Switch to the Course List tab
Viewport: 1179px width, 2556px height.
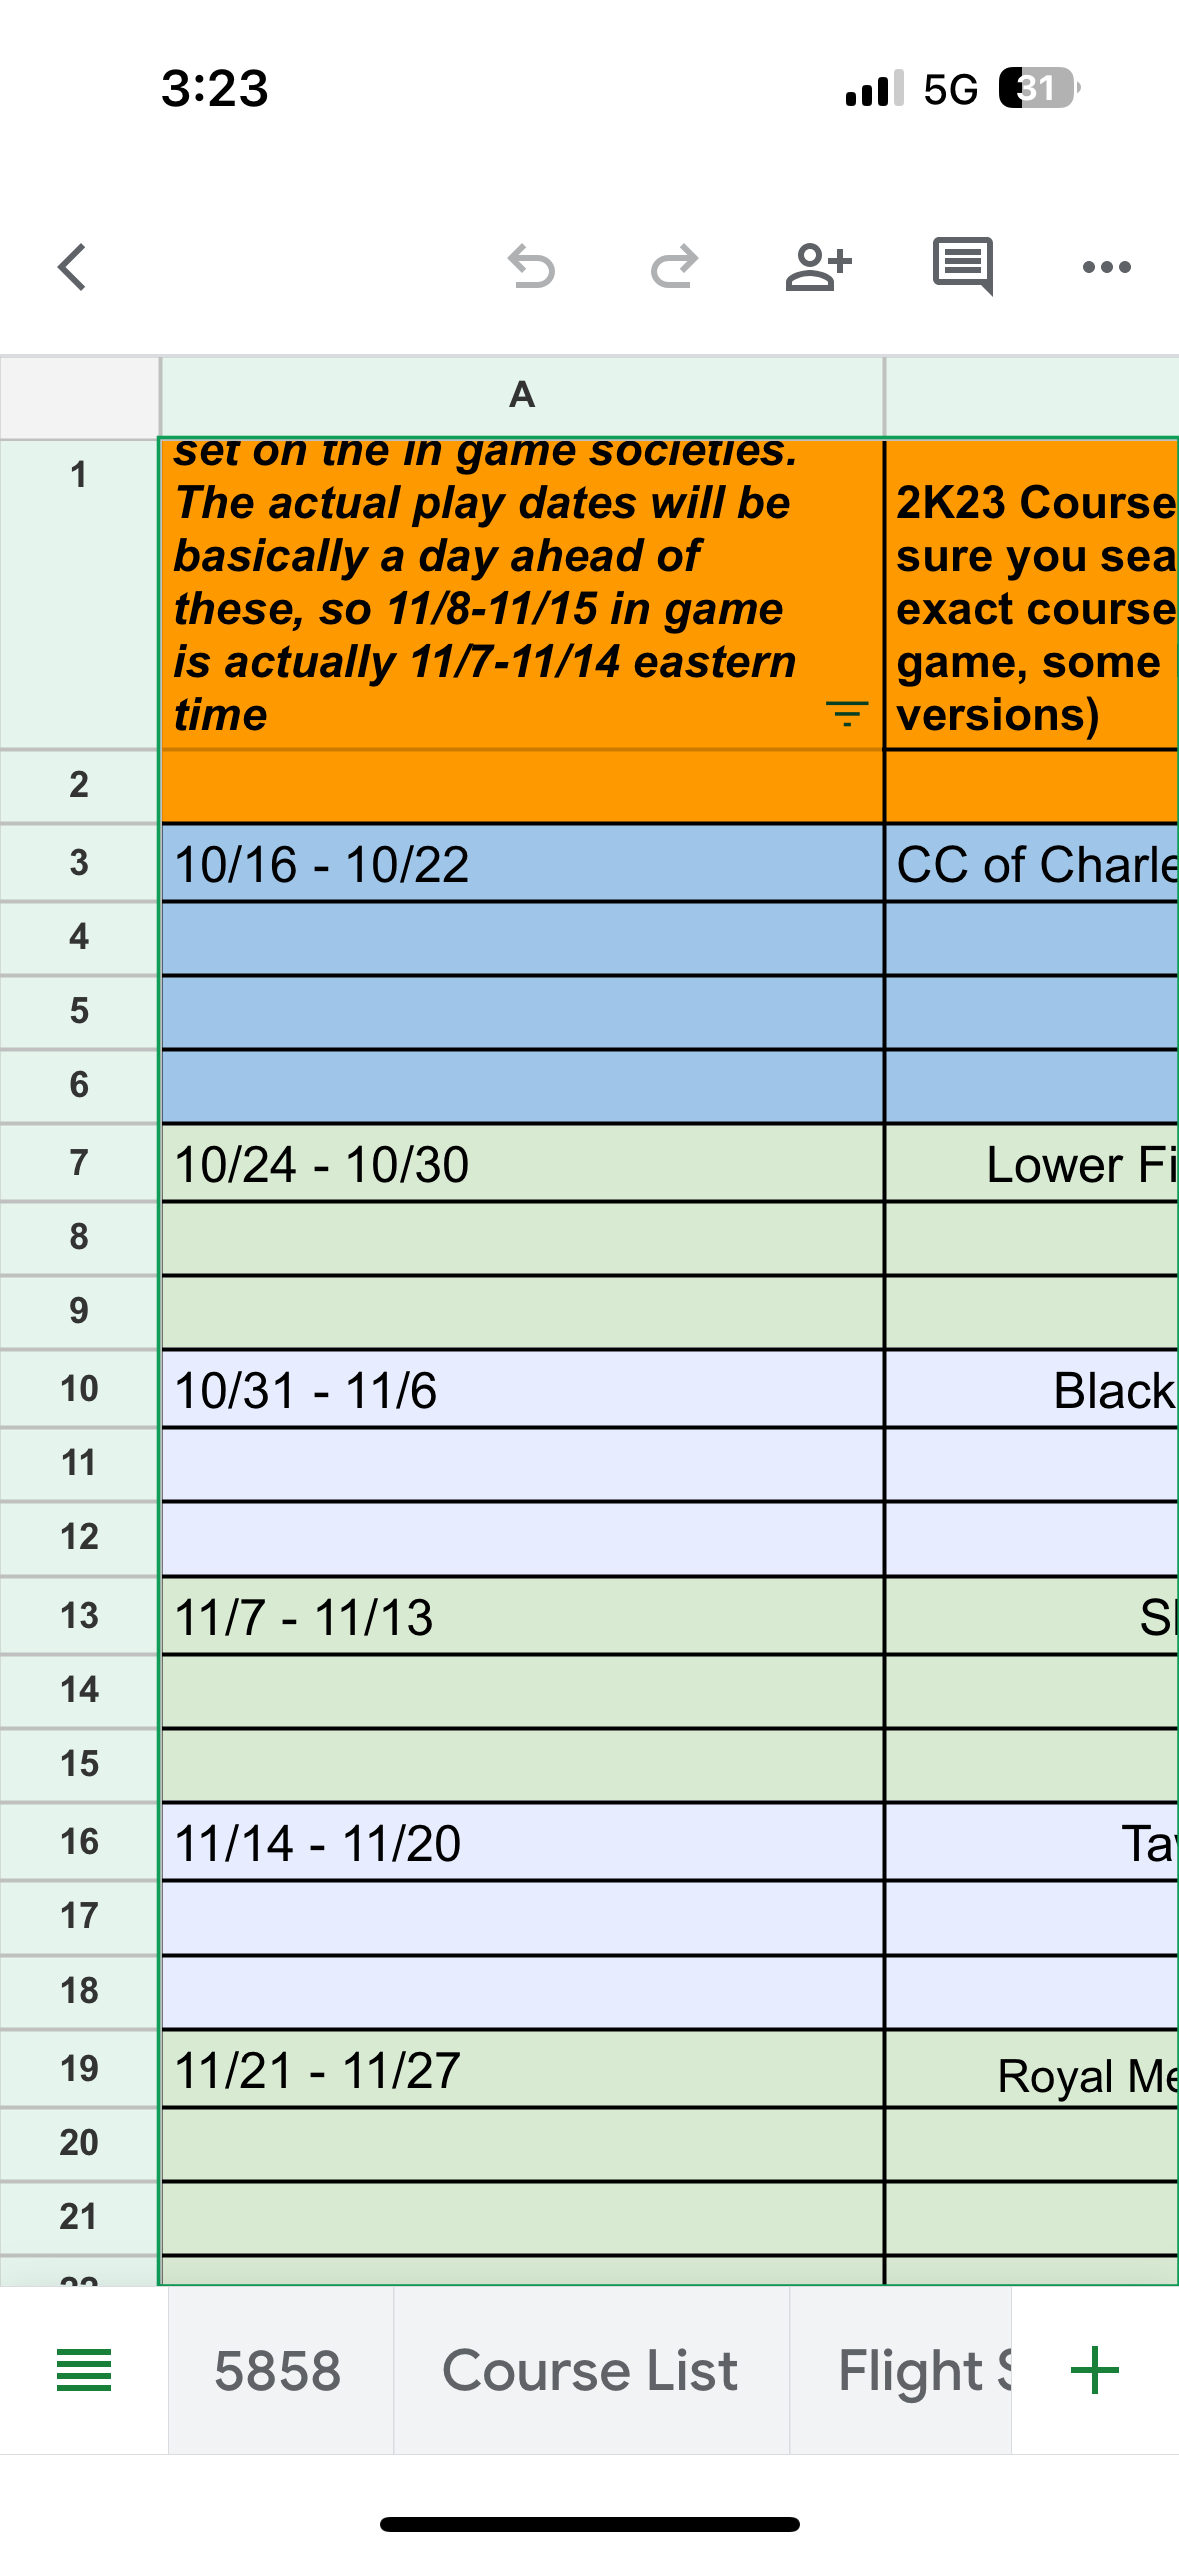point(590,2370)
